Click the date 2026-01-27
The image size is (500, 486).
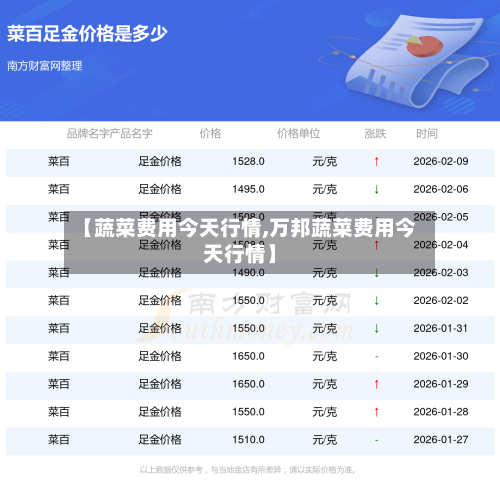pos(441,440)
